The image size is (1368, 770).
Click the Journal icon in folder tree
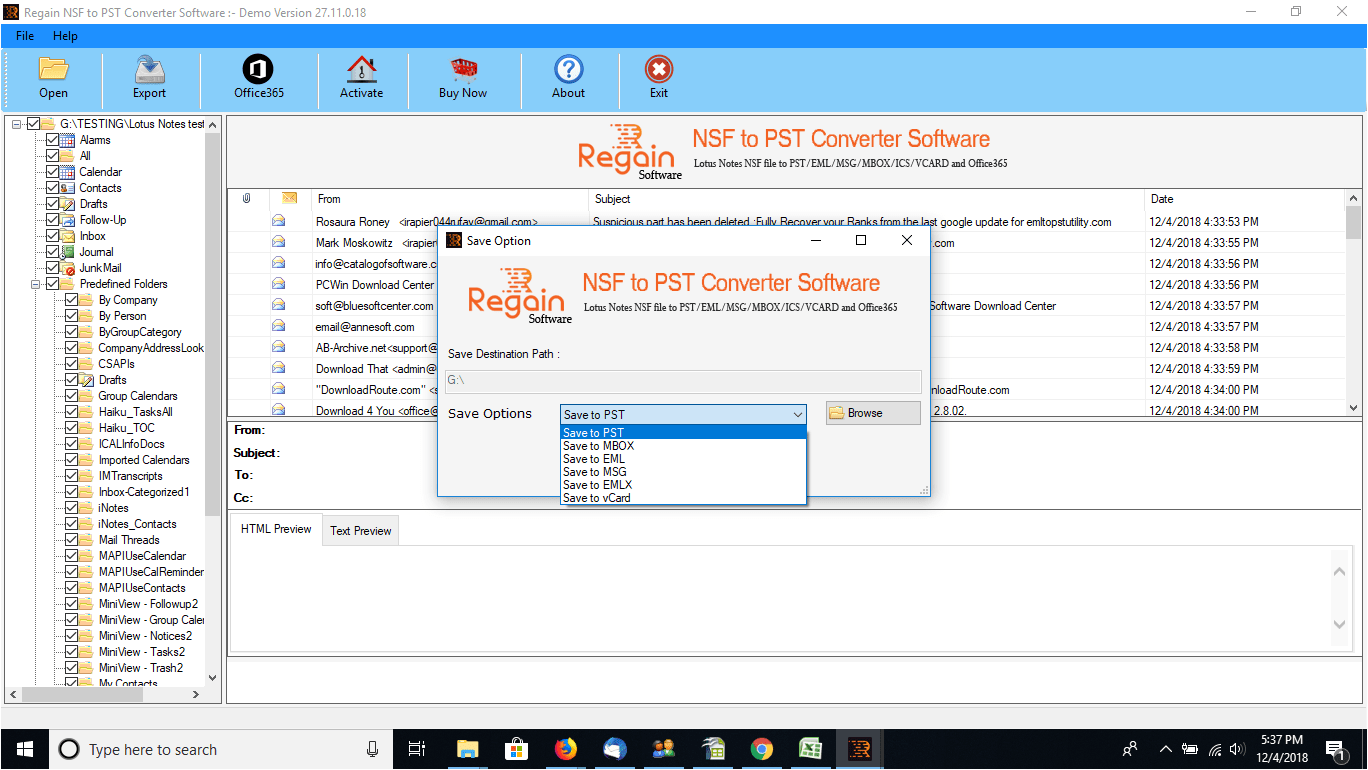tap(68, 252)
